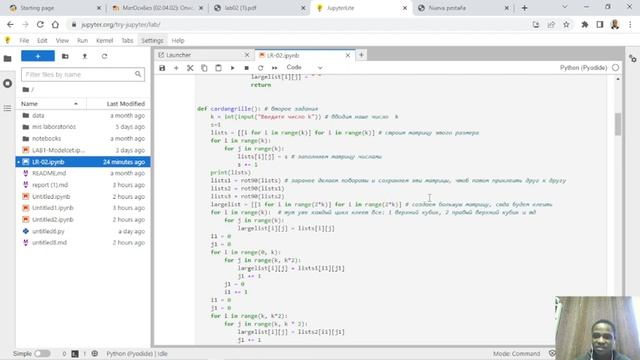
Task: Click the address bar URL
Action: [121, 24]
